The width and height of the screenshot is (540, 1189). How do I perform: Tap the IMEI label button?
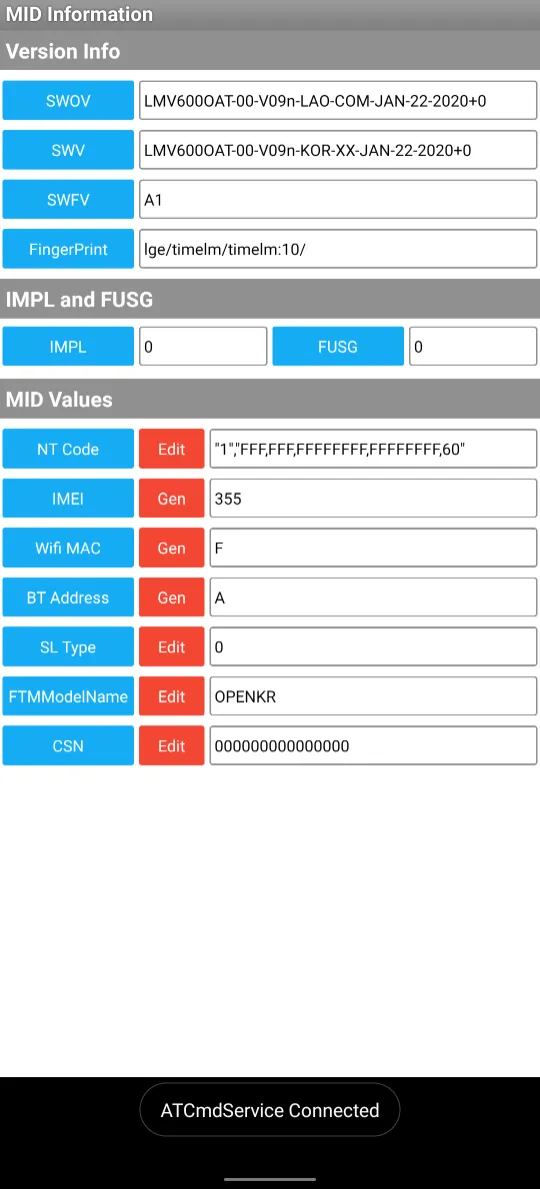(68, 498)
